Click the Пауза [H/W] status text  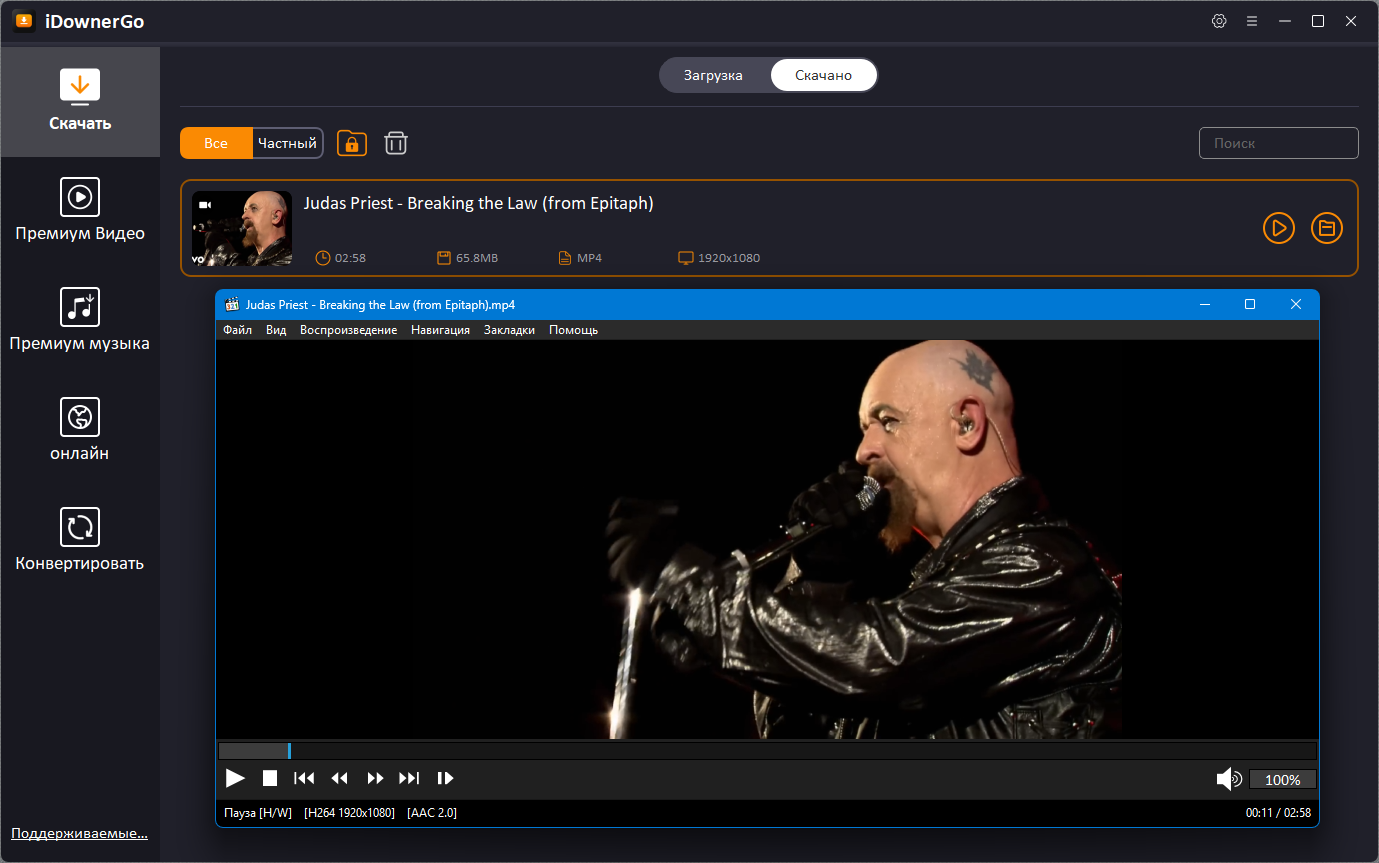[x=258, y=813]
